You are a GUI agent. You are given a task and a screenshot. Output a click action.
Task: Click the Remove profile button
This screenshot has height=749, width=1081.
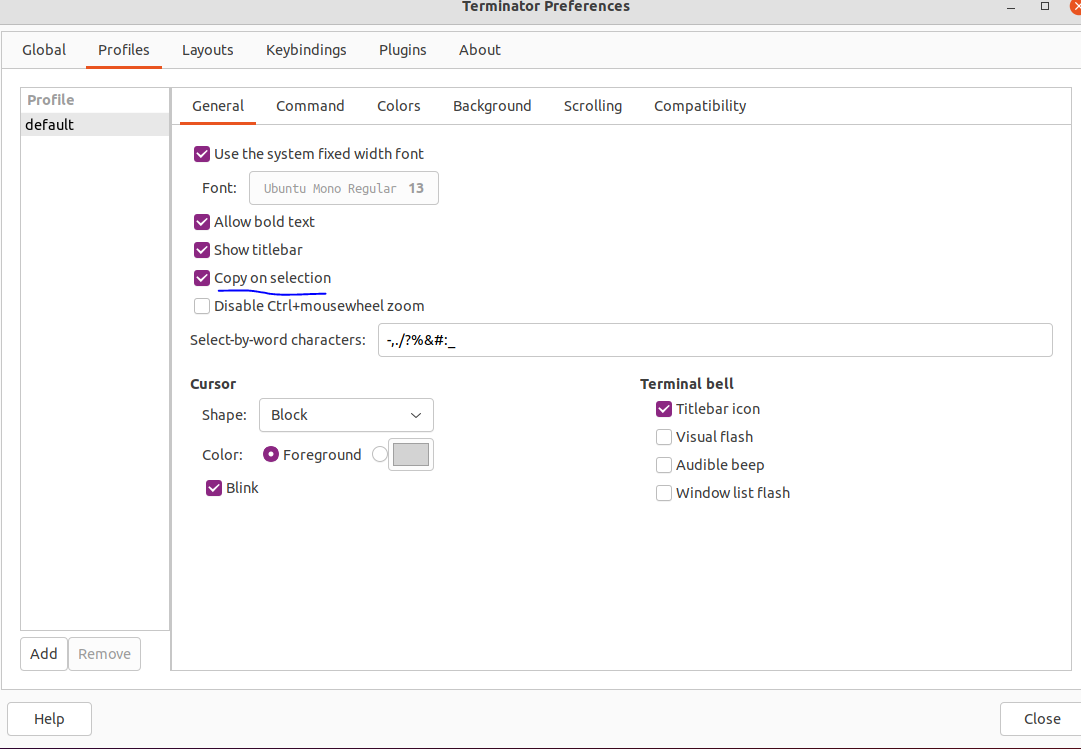click(x=104, y=654)
